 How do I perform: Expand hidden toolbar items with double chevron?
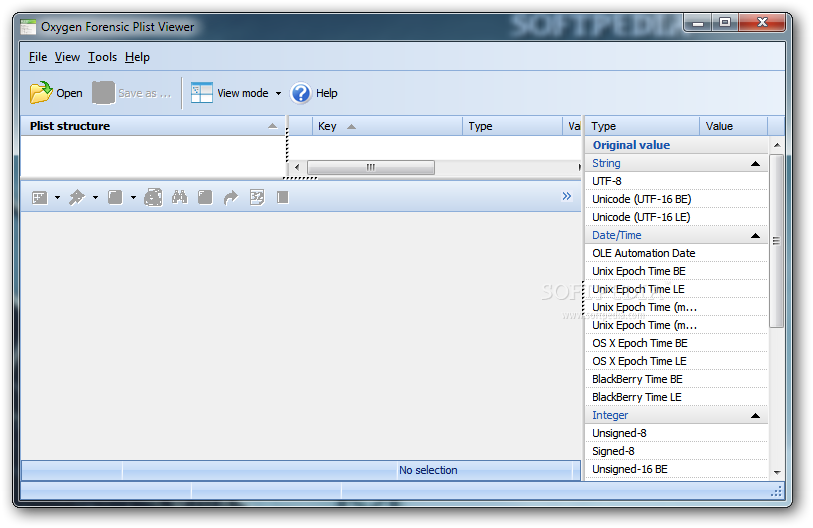[x=567, y=196]
